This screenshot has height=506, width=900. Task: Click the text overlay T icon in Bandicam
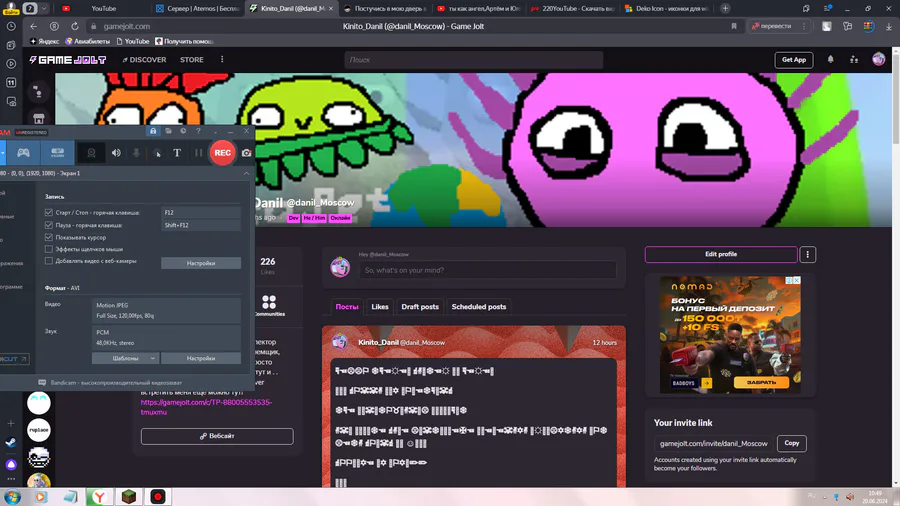177,153
